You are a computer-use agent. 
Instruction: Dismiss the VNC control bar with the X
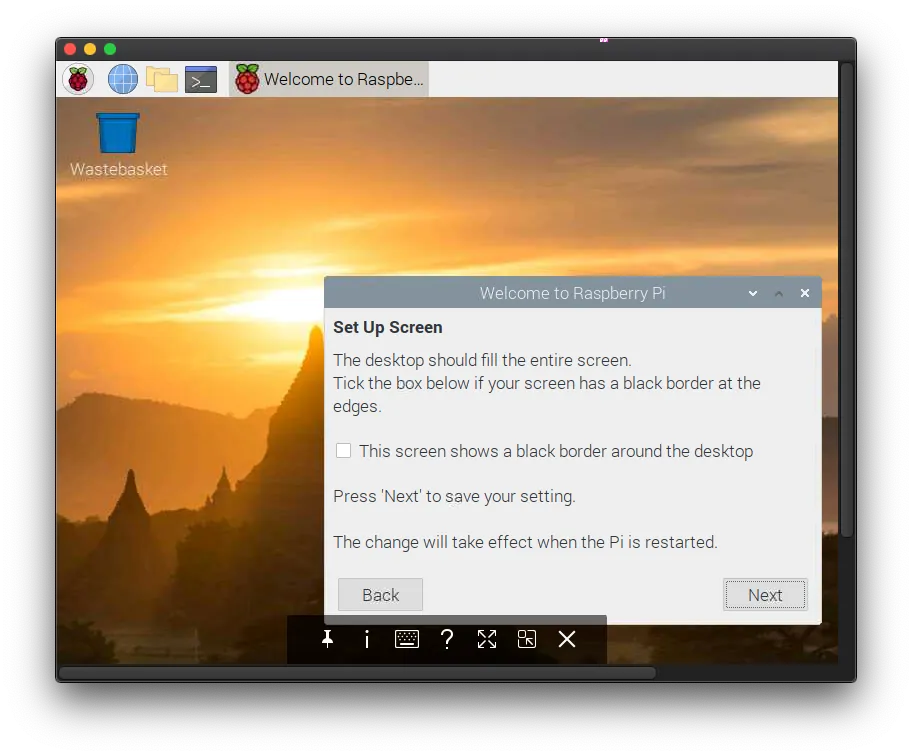(x=567, y=639)
